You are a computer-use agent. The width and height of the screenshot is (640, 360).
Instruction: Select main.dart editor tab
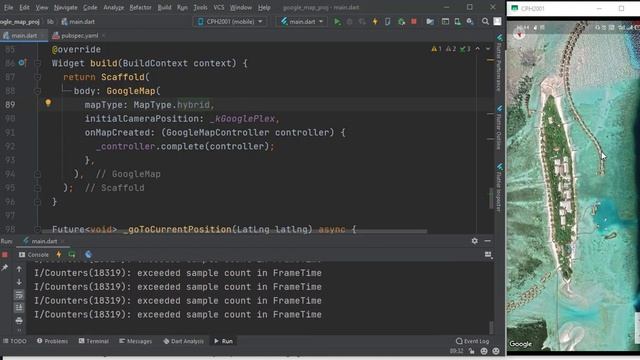(23, 36)
